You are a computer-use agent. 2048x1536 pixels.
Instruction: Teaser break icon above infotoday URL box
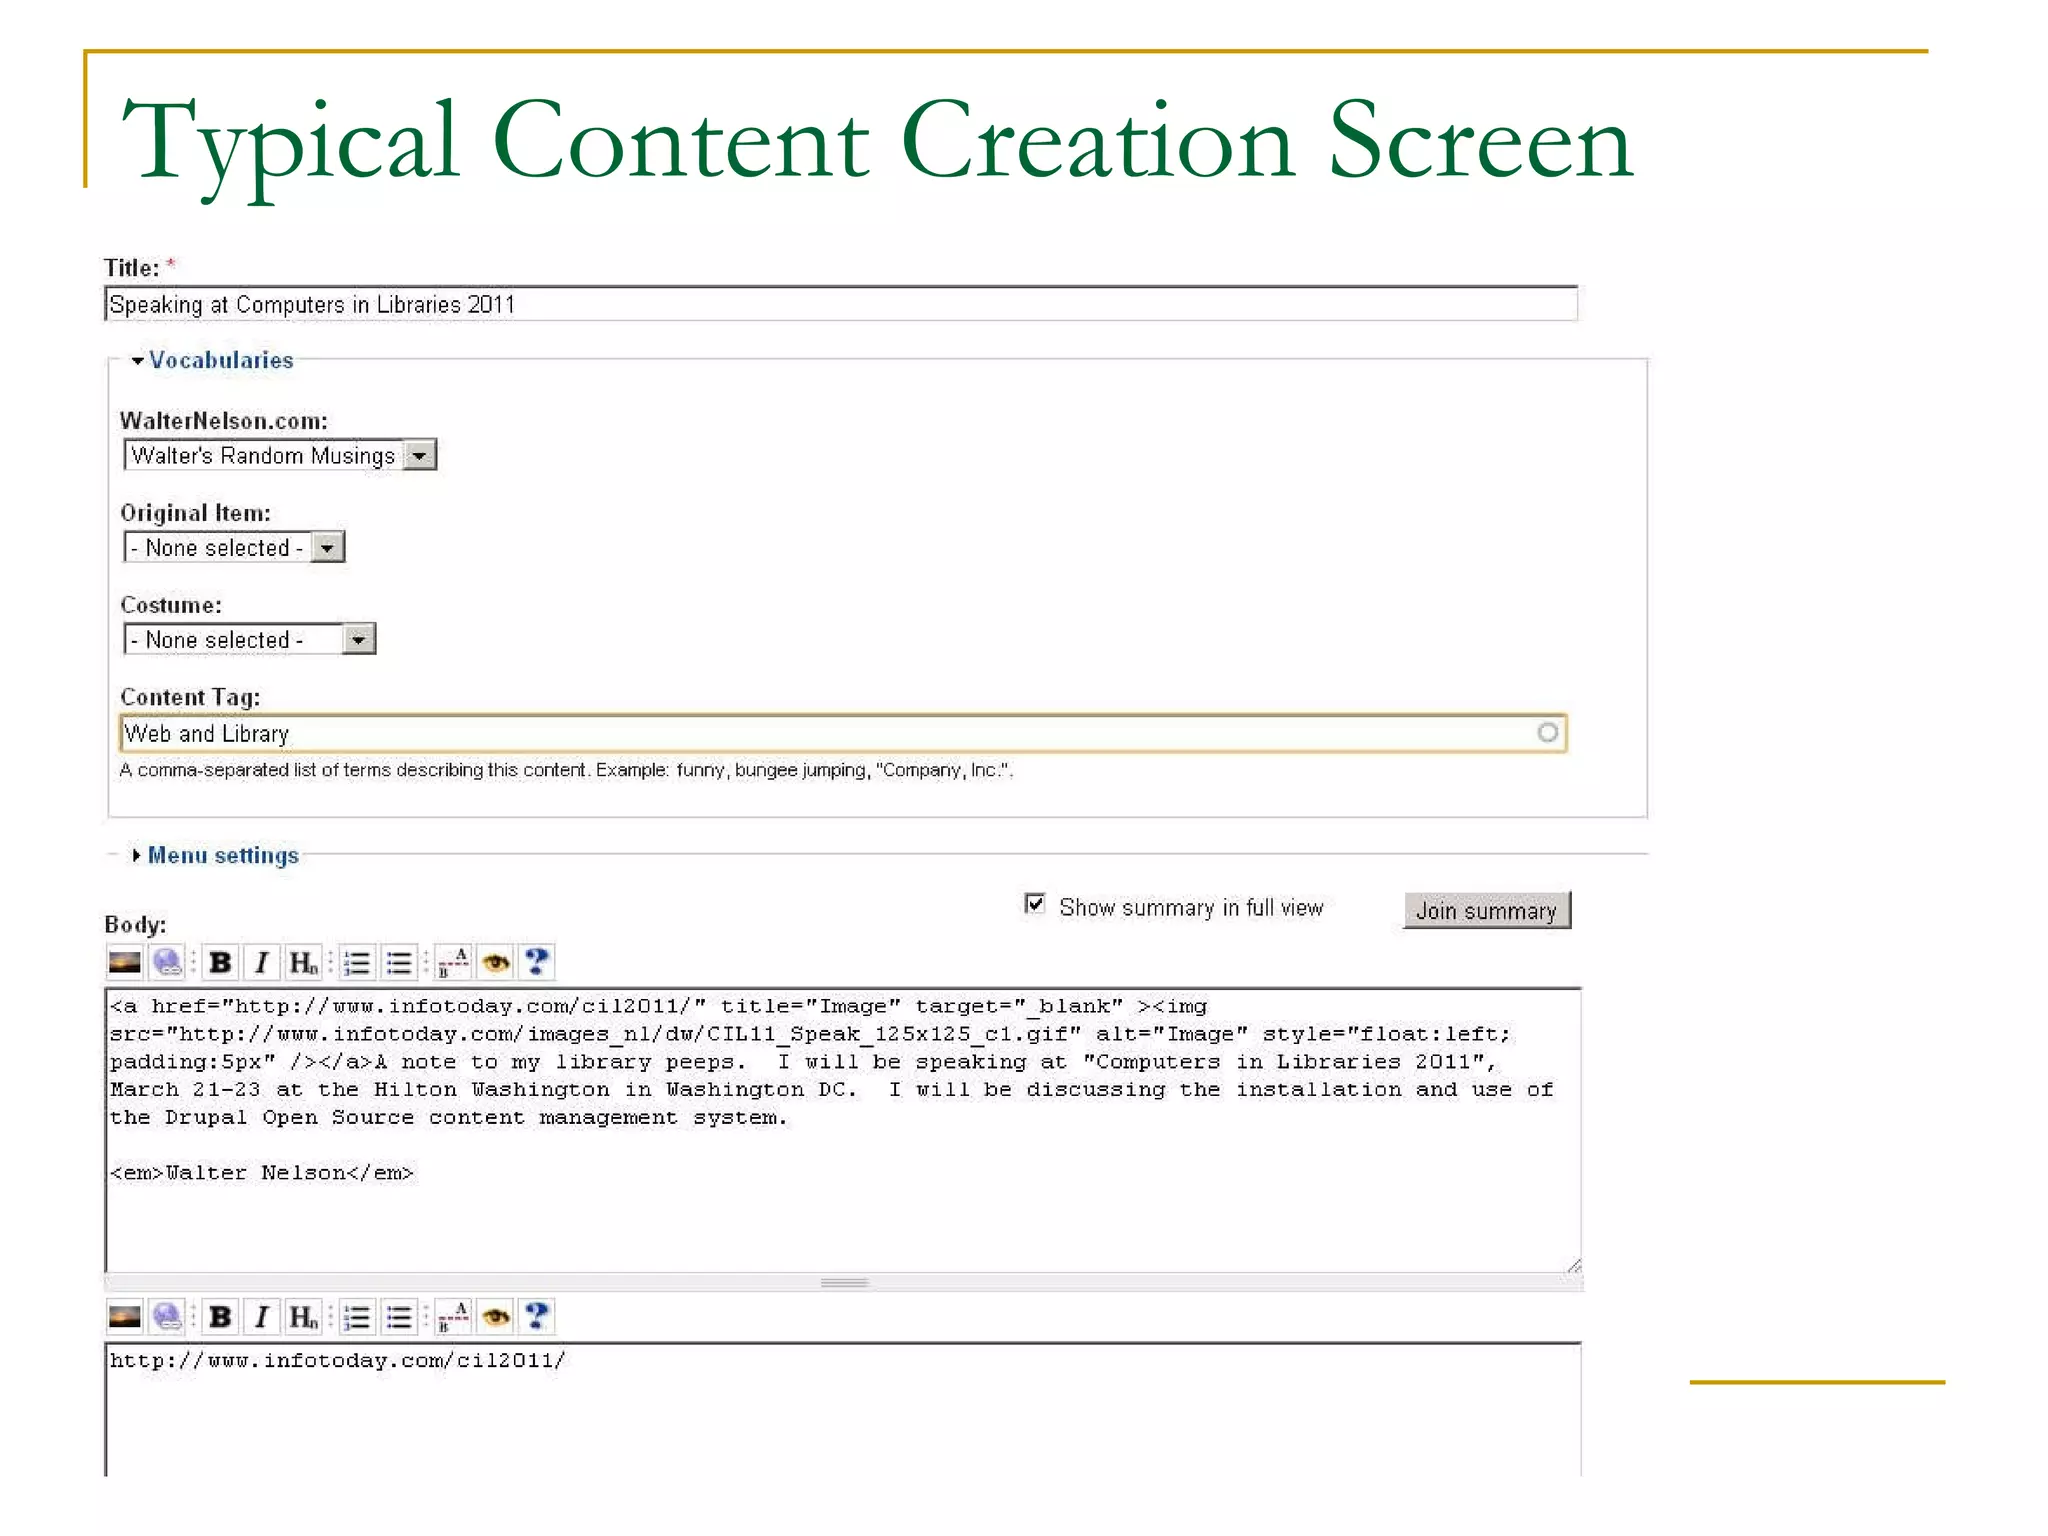(x=453, y=1316)
